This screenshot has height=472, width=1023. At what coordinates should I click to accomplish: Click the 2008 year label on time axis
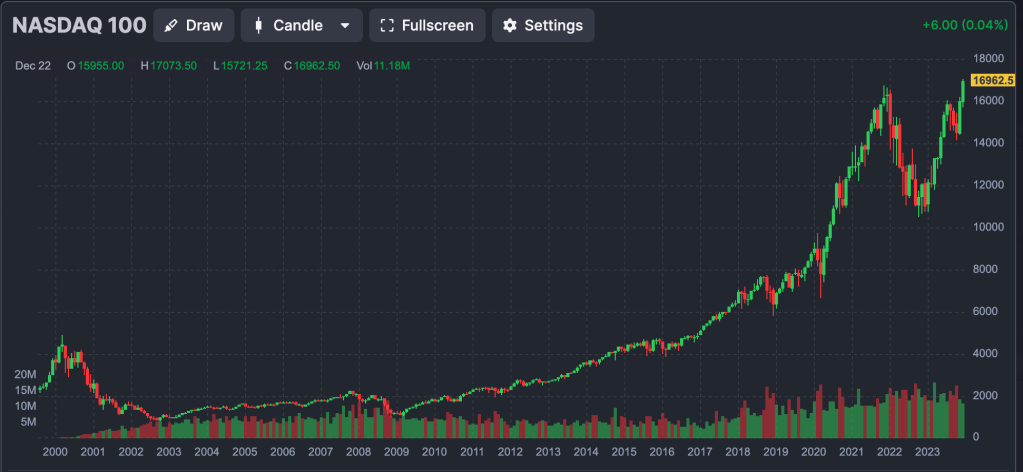(x=358, y=453)
